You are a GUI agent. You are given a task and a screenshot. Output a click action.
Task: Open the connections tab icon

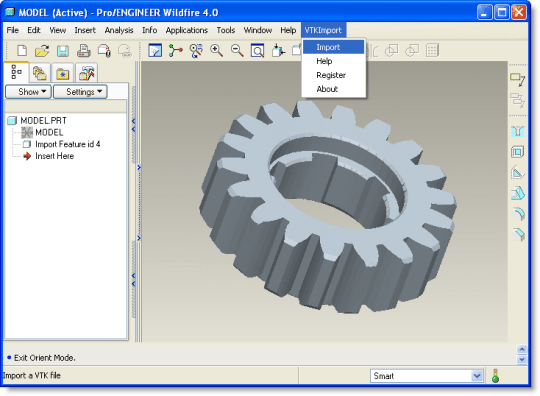click(86, 73)
